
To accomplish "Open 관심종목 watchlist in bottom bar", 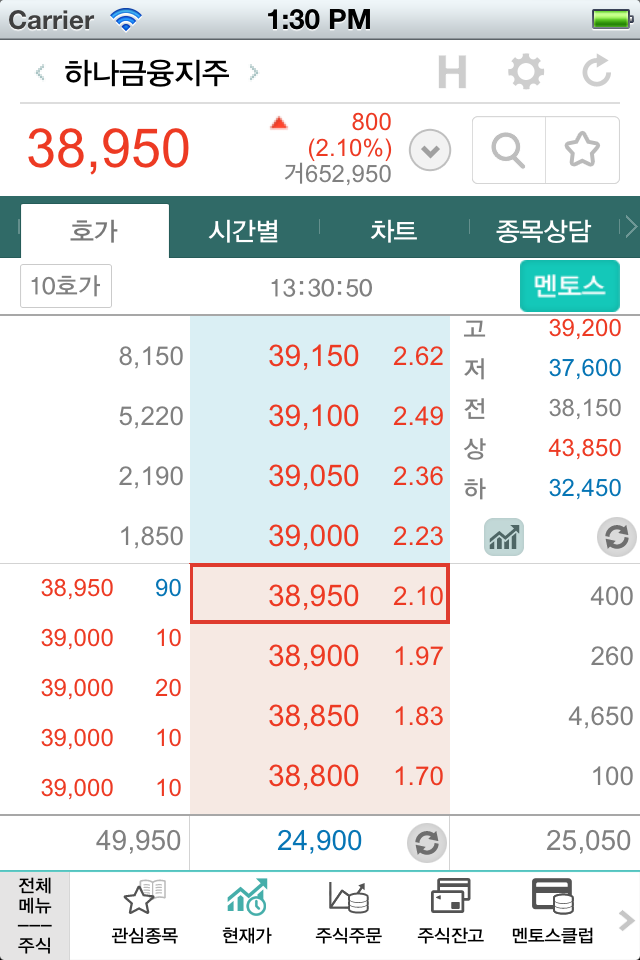I will [x=144, y=914].
